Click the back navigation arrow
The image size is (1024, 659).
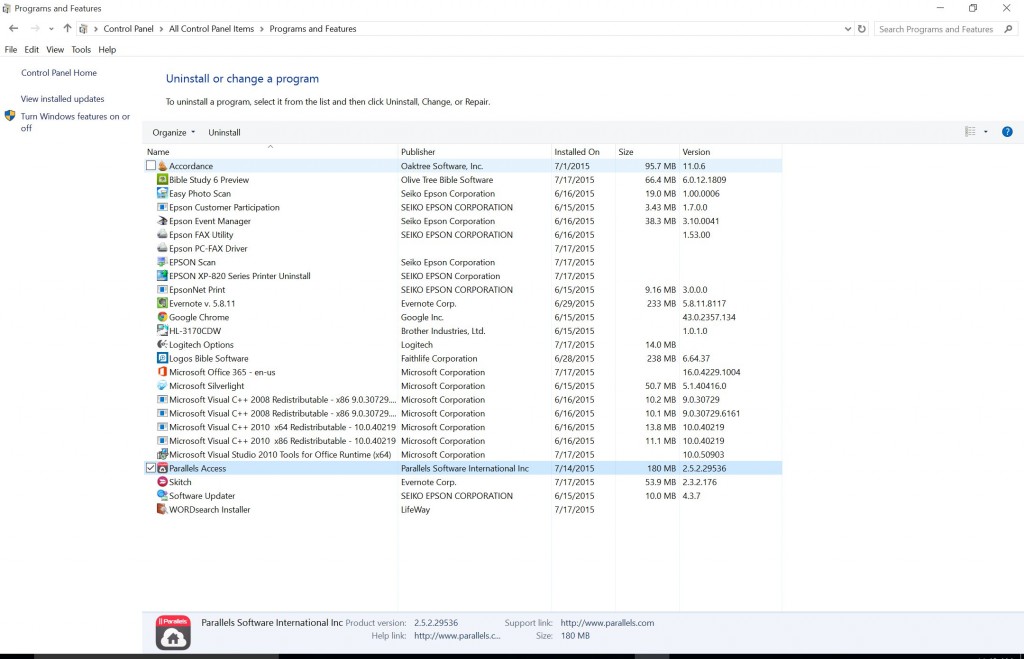12,29
